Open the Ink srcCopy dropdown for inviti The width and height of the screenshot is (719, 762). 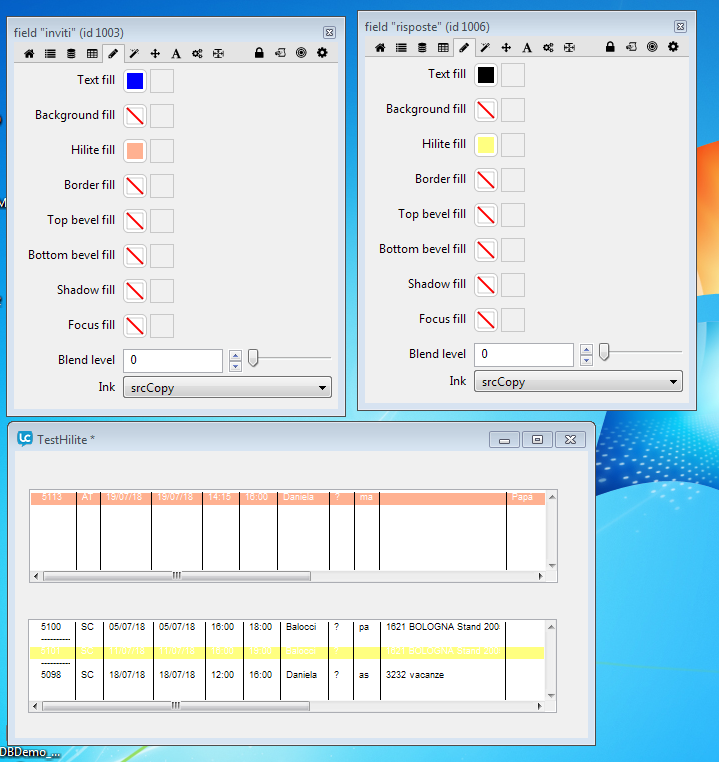[x=227, y=388]
